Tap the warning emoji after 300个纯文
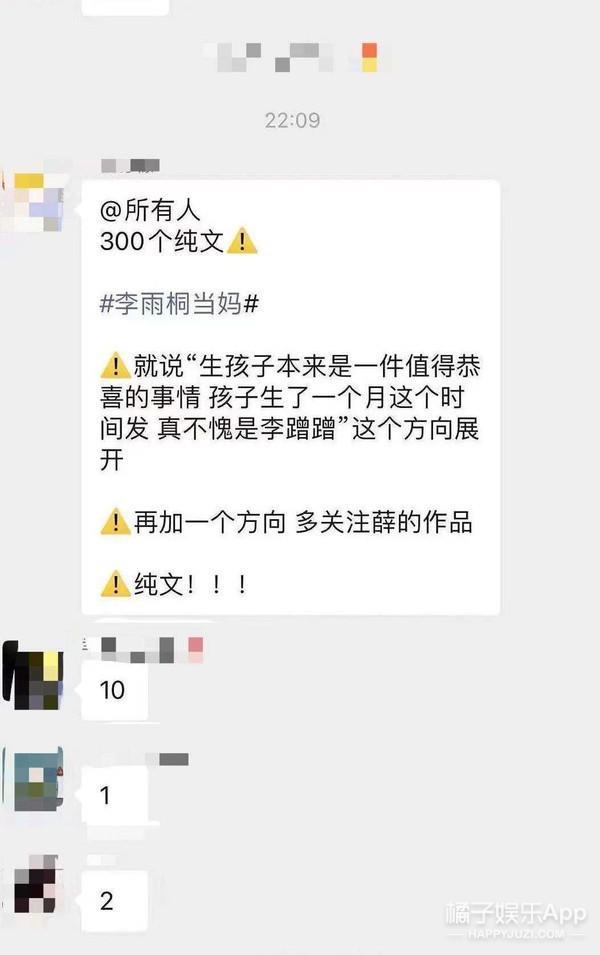This screenshot has width=600, height=955. click(x=242, y=241)
